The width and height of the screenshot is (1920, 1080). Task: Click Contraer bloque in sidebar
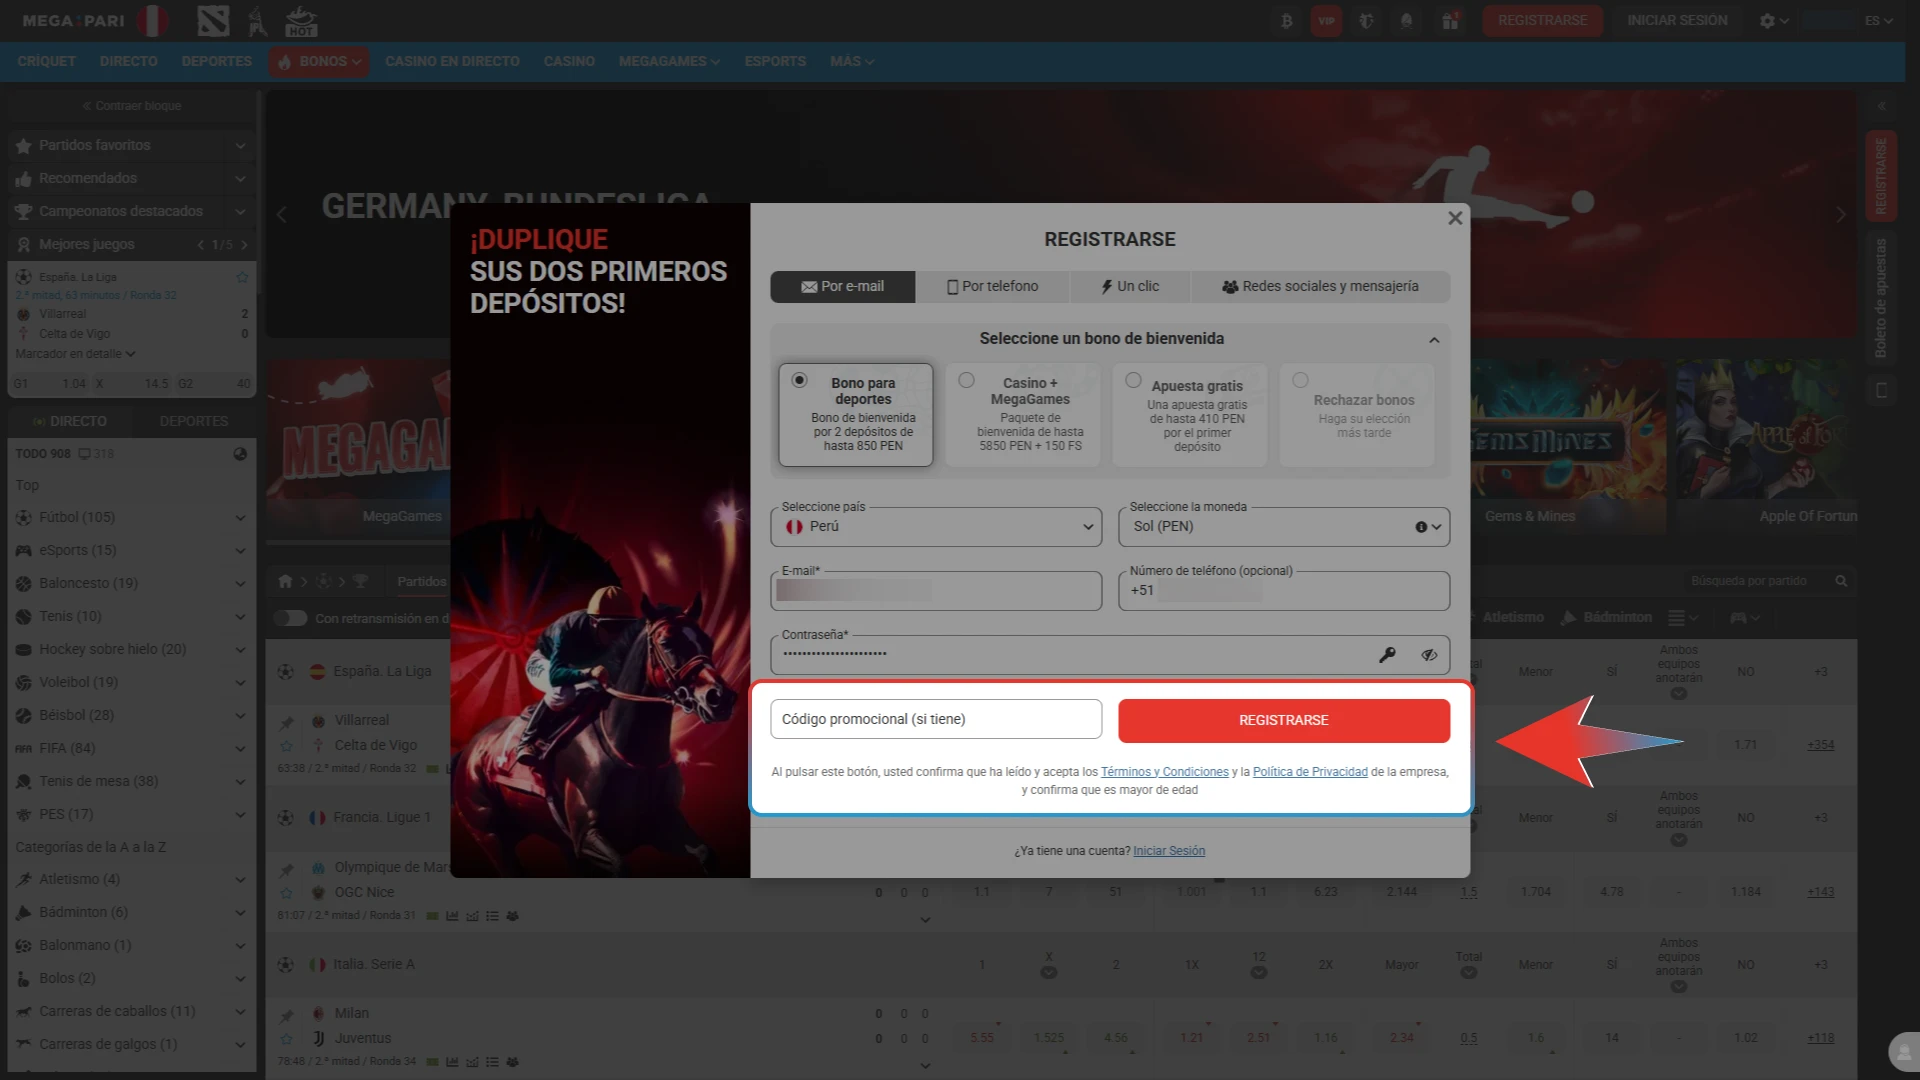pos(132,106)
